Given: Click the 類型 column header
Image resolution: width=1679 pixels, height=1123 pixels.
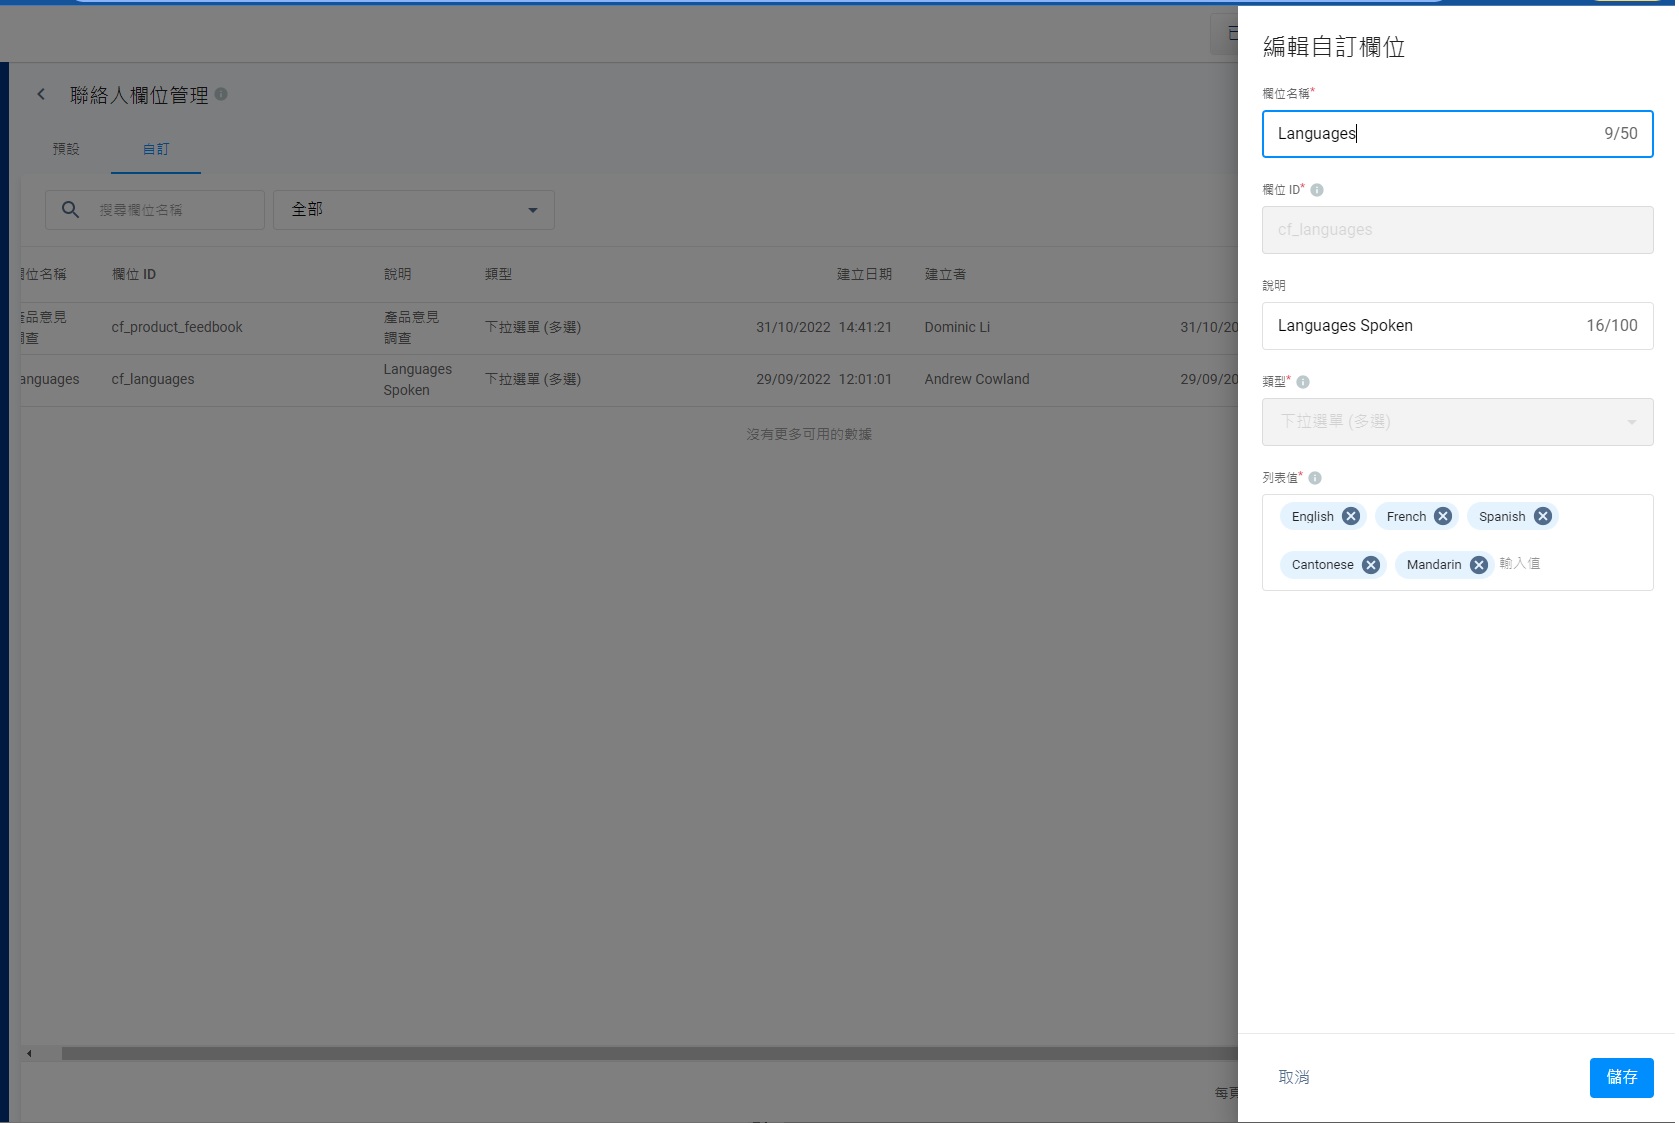Looking at the screenshot, I should 498,274.
